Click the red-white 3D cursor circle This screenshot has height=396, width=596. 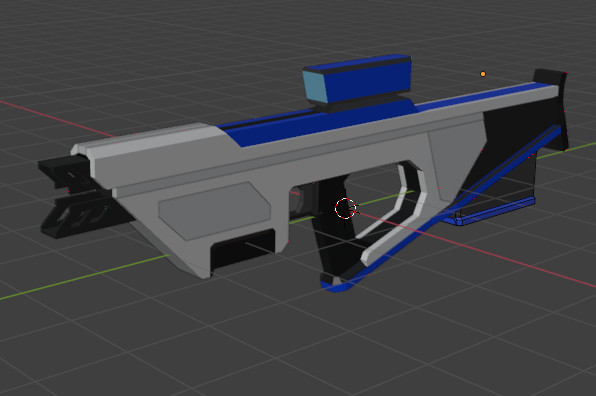pyautogui.click(x=346, y=208)
